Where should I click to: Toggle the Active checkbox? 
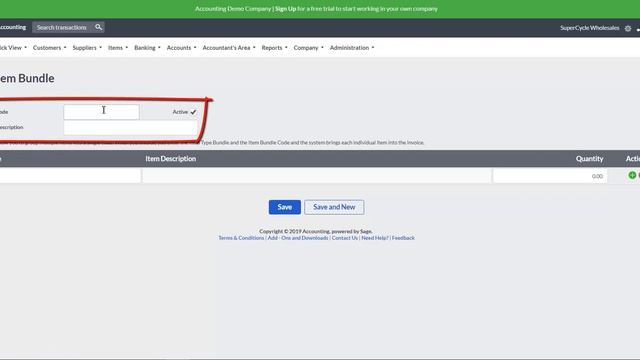[x=193, y=112]
